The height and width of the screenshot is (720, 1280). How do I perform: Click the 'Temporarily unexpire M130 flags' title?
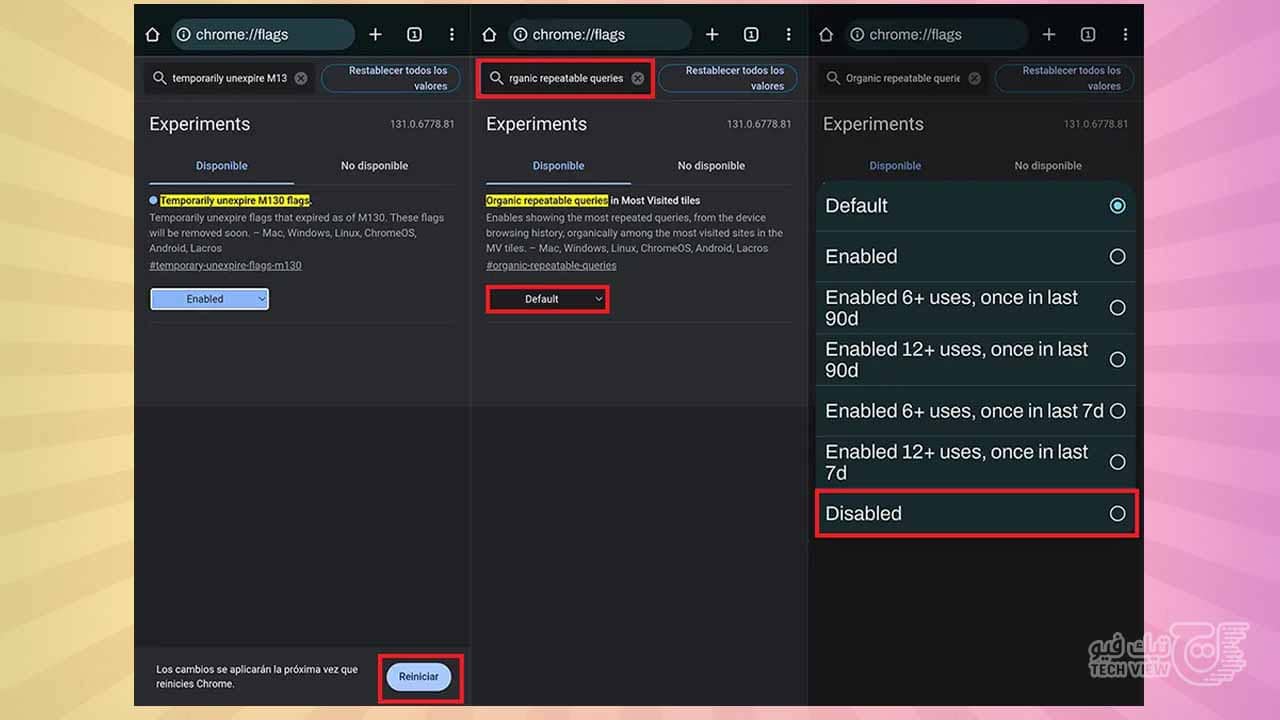[x=235, y=201]
